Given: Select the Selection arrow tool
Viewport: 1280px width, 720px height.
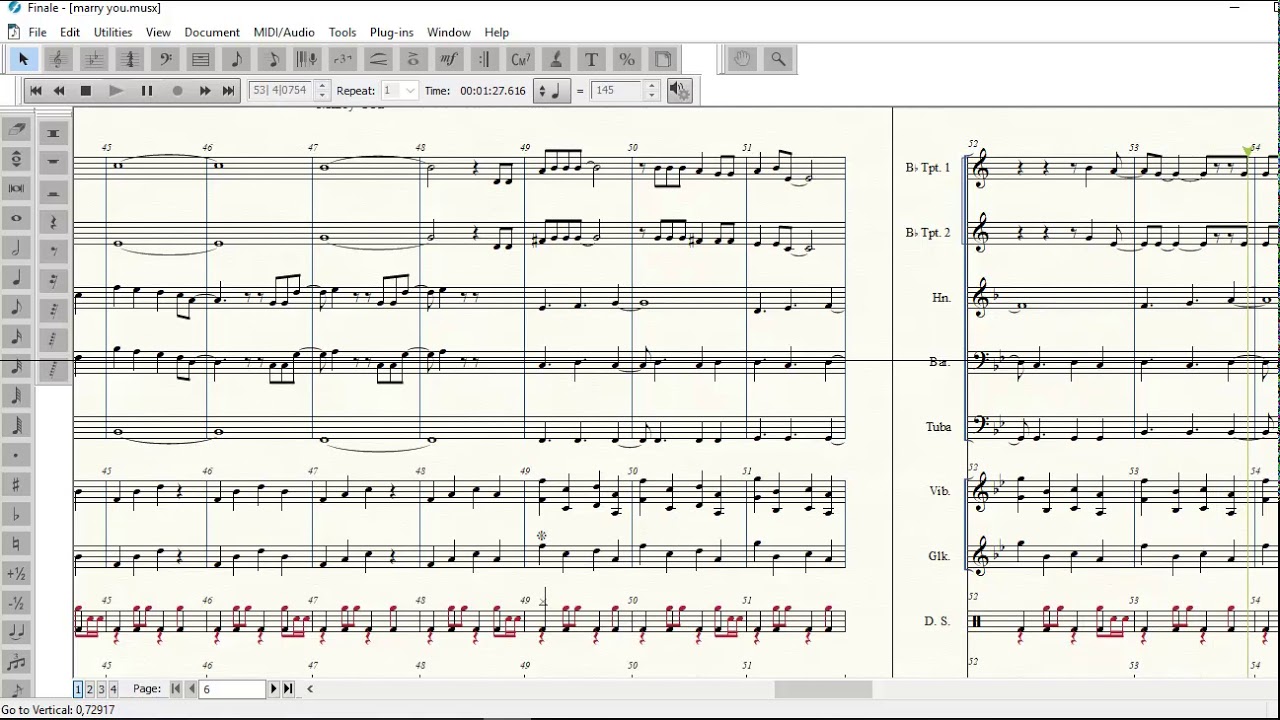Looking at the screenshot, I should (x=23, y=59).
